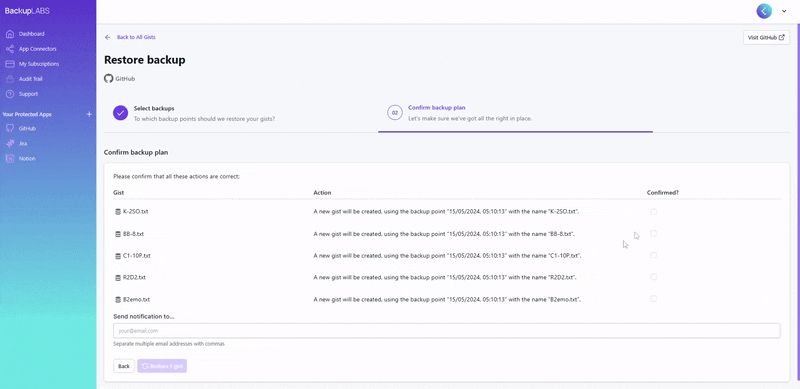Viewport: 800px width, 389px height.
Task: Click the database icon beside BB-8.txt
Action: [118, 234]
